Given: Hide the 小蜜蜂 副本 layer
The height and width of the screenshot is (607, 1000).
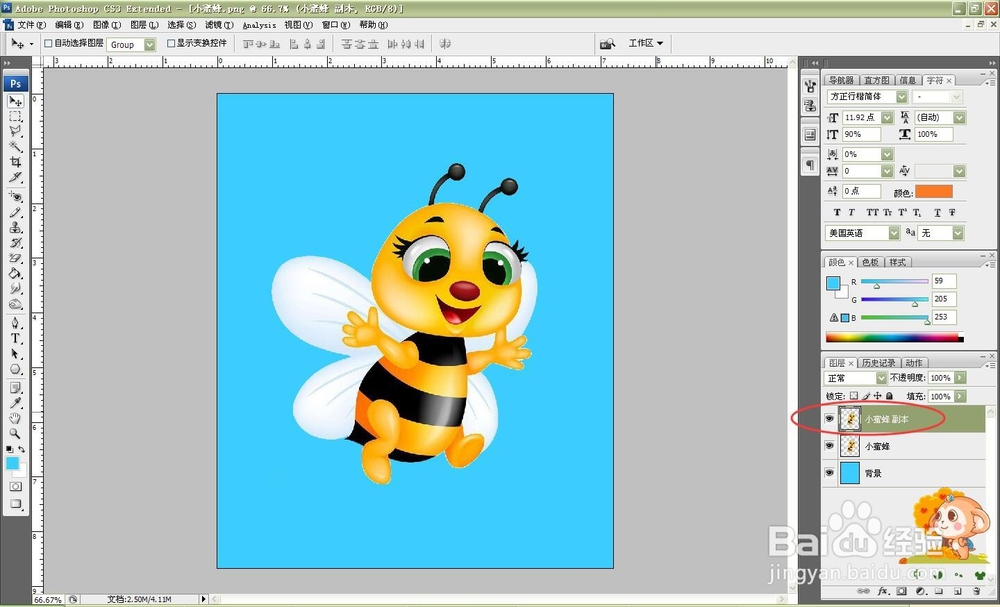Looking at the screenshot, I should [x=829, y=419].
